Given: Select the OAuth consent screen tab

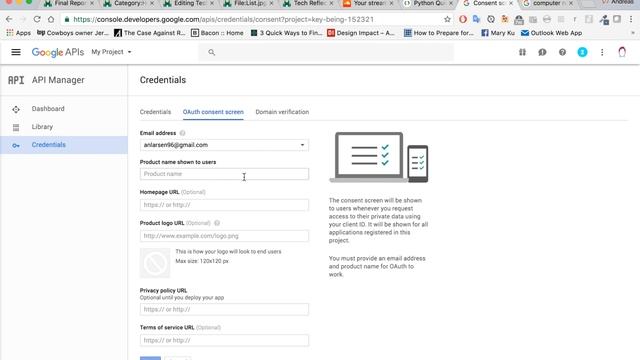Looking at the screenshot, I should tap(213, 112).
